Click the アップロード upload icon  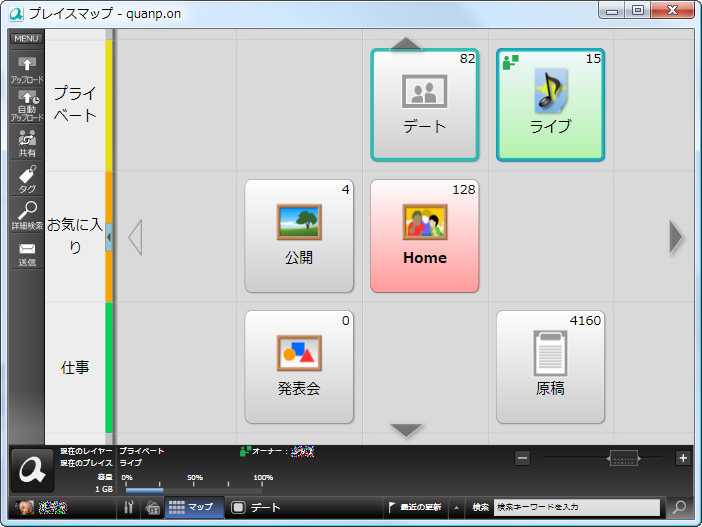[x=27, y=70]
